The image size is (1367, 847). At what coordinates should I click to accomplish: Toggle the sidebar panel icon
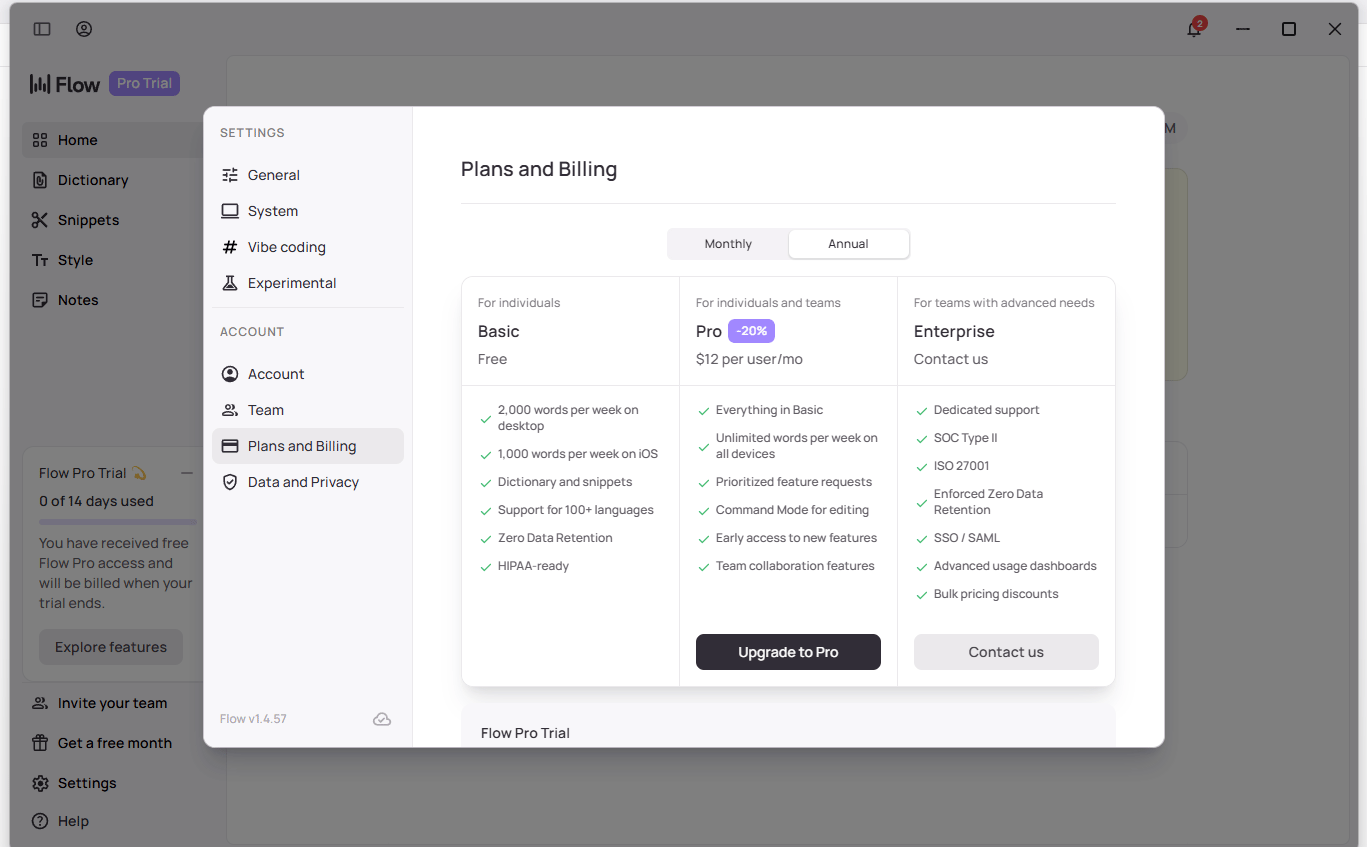click(42, 29)
